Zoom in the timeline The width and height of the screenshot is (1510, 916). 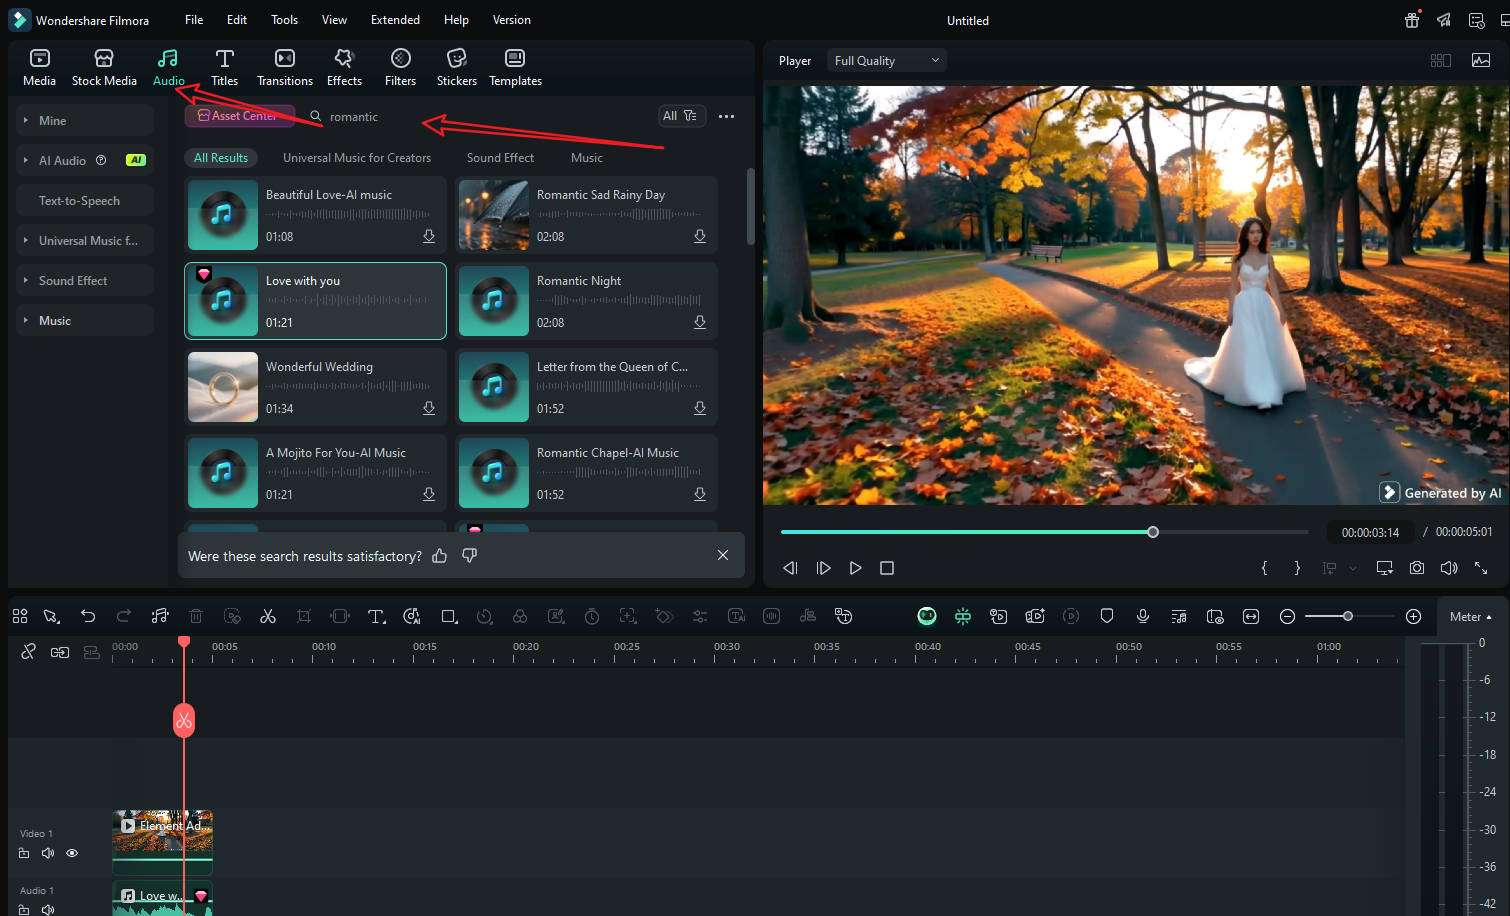[1414, 617]
